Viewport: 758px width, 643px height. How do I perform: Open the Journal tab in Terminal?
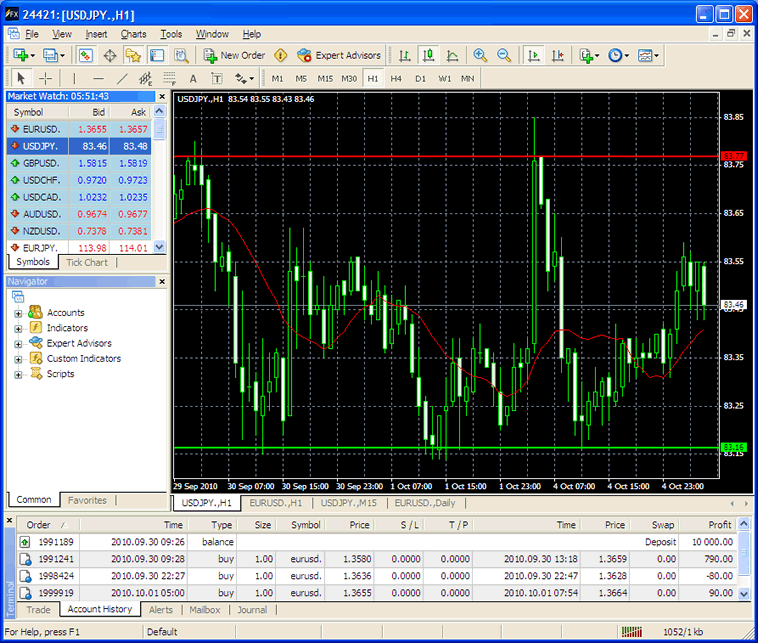tap(252, 610)
